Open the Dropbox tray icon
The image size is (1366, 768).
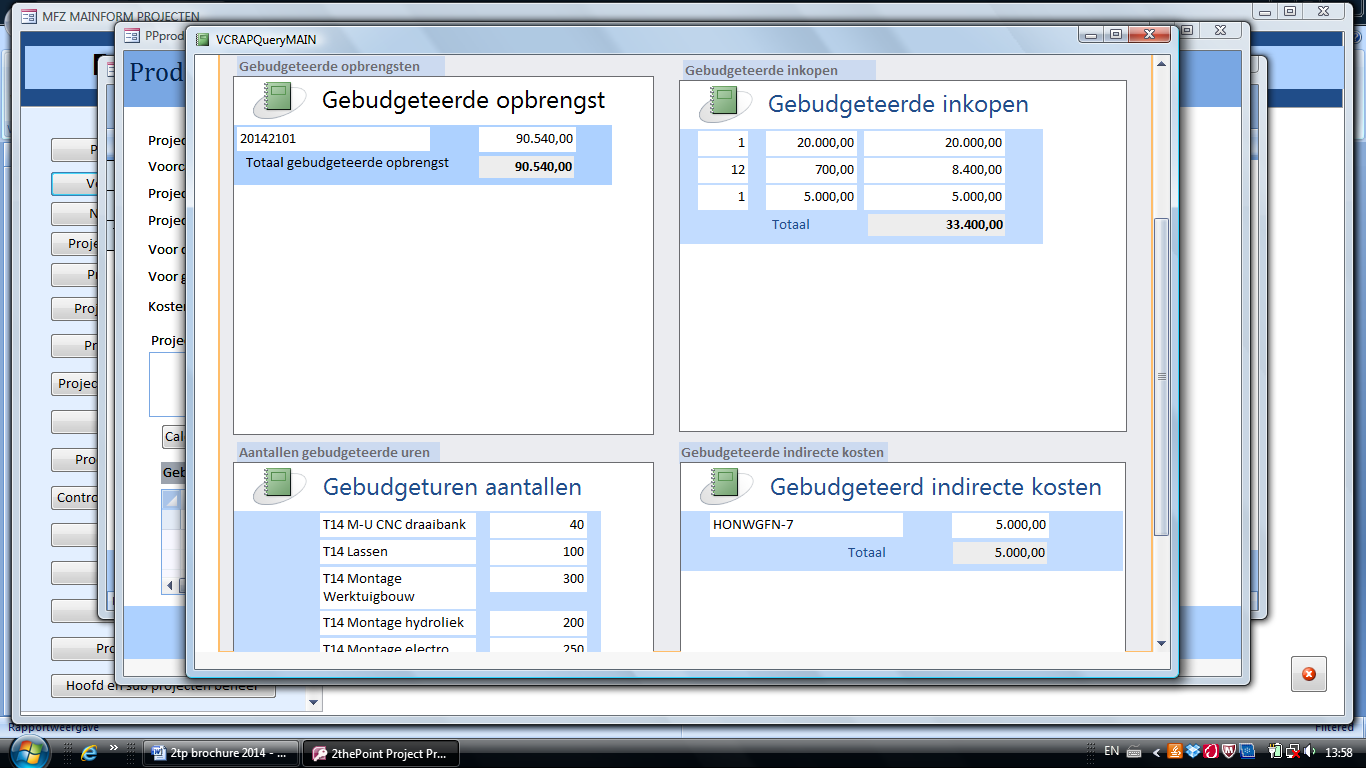pyautogui.click(x=1193, y=751)
